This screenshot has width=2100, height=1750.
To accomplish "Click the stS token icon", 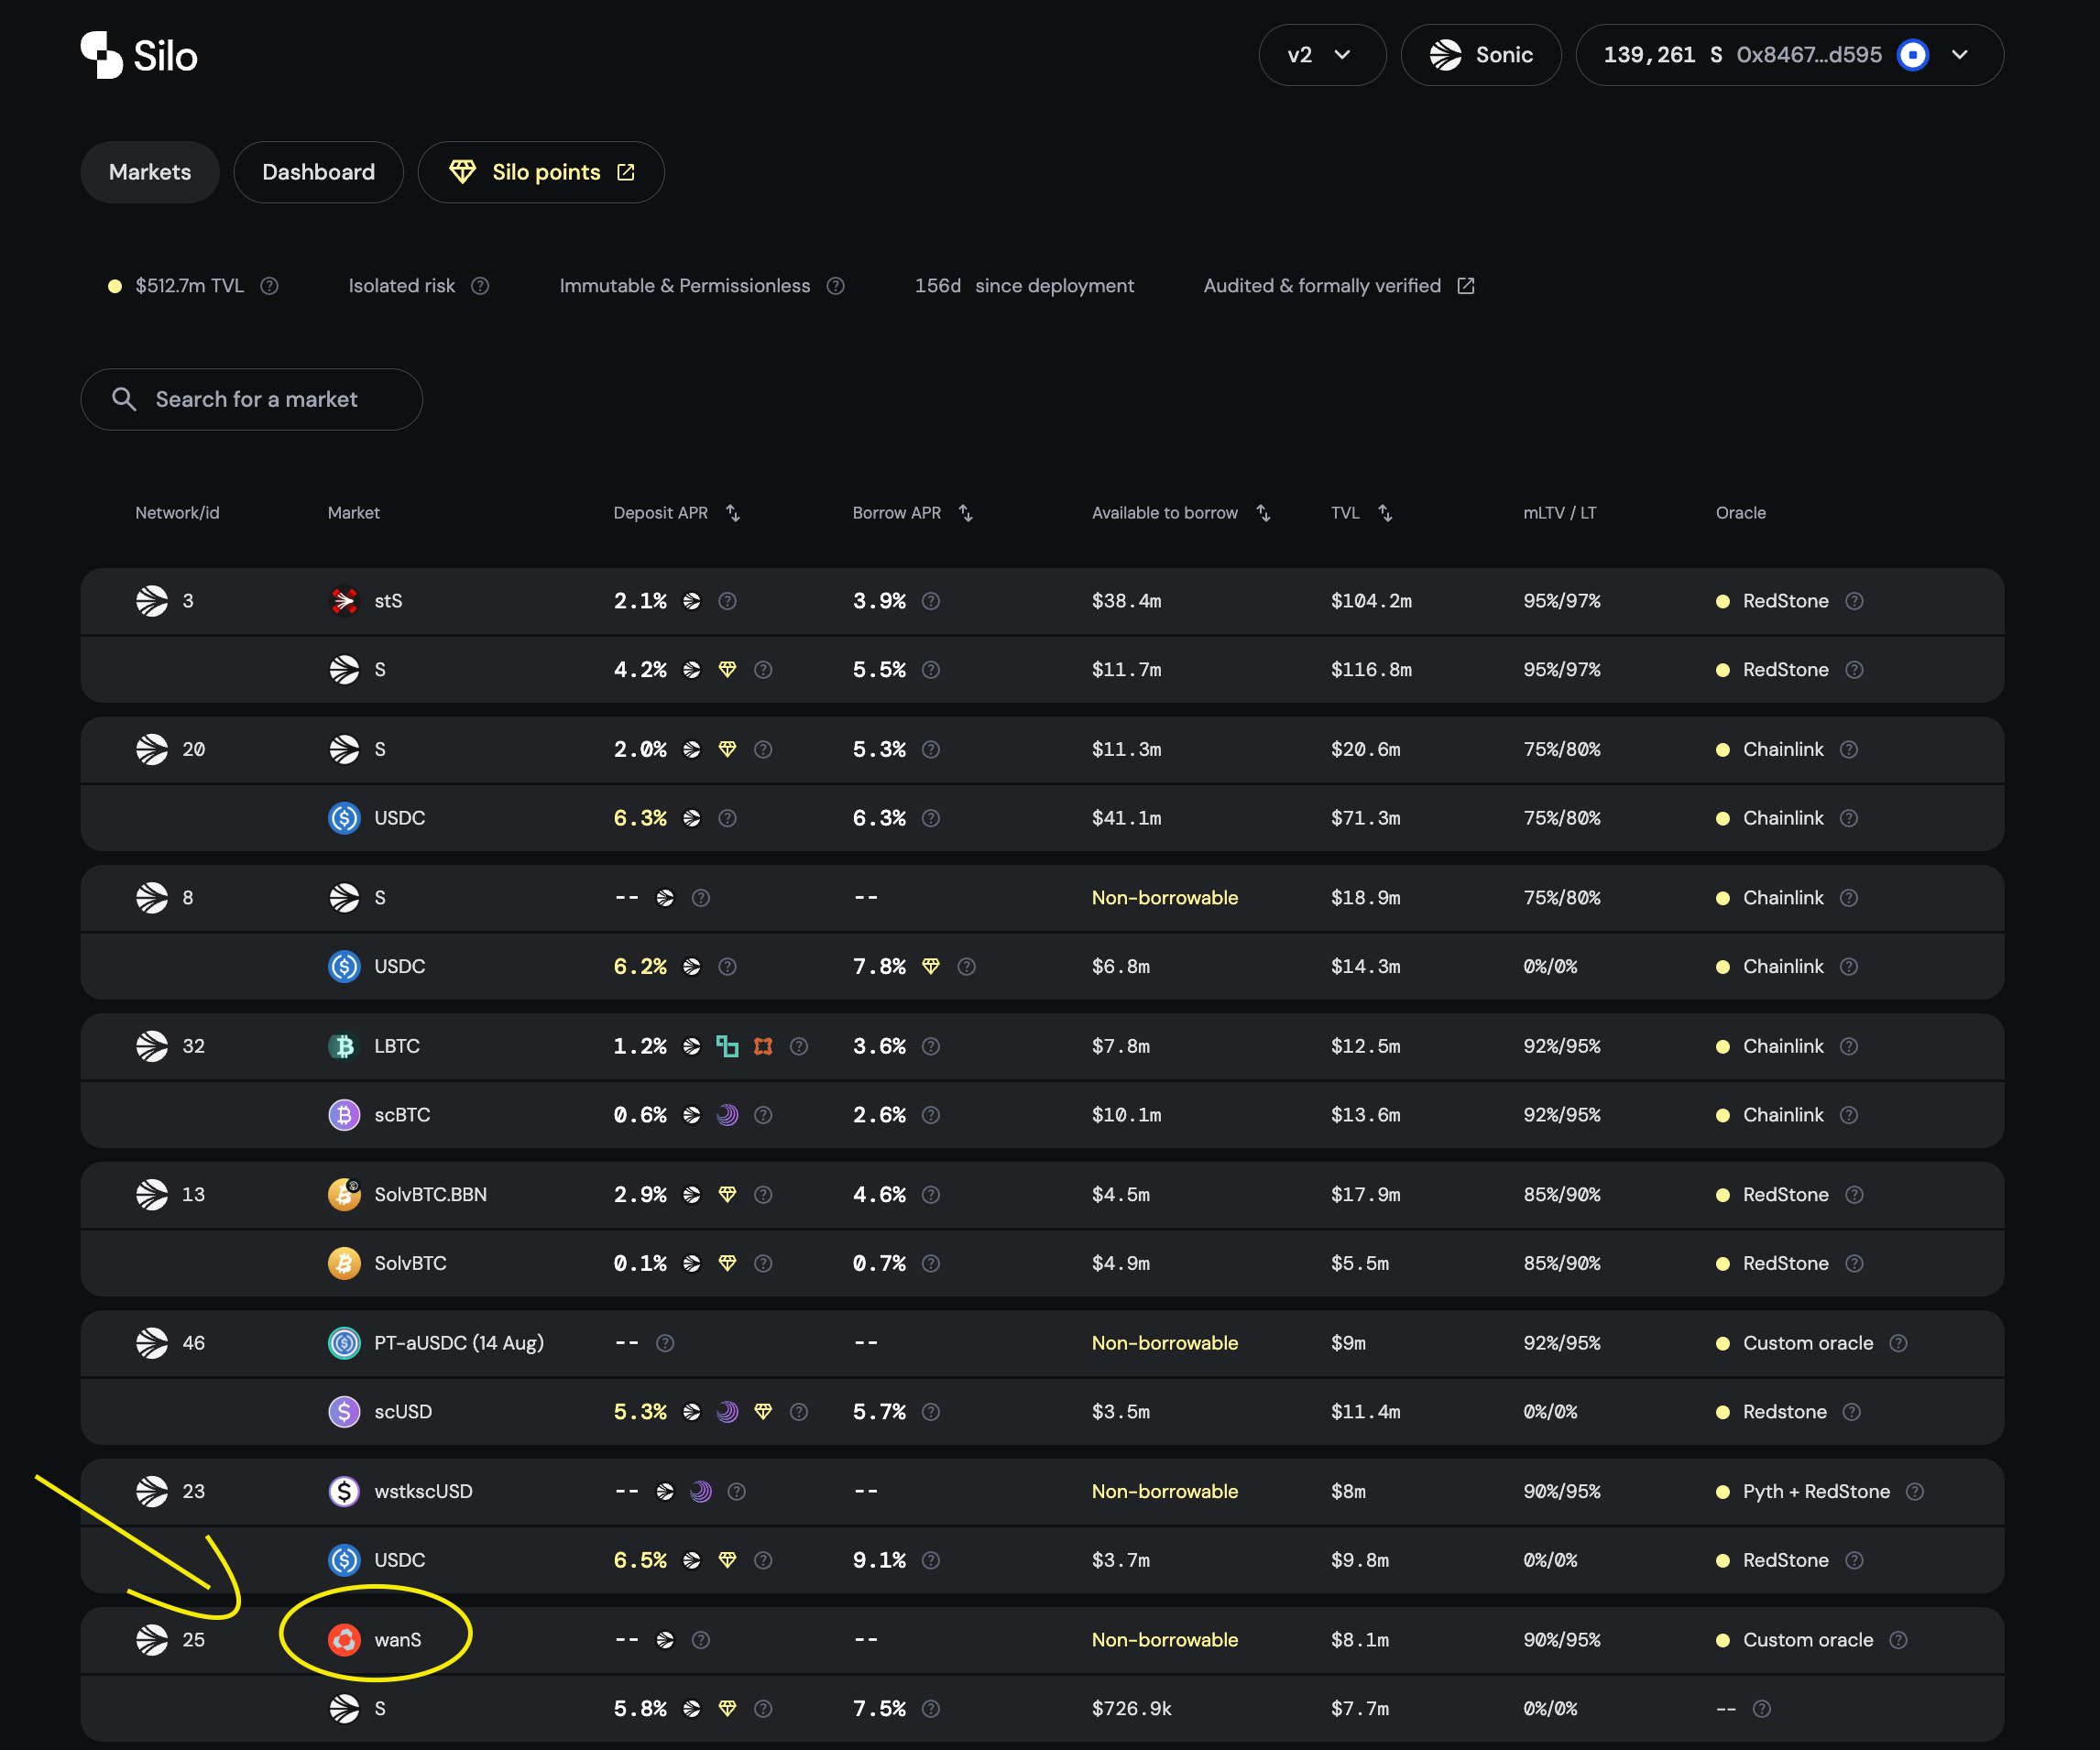I will (344, 601).
